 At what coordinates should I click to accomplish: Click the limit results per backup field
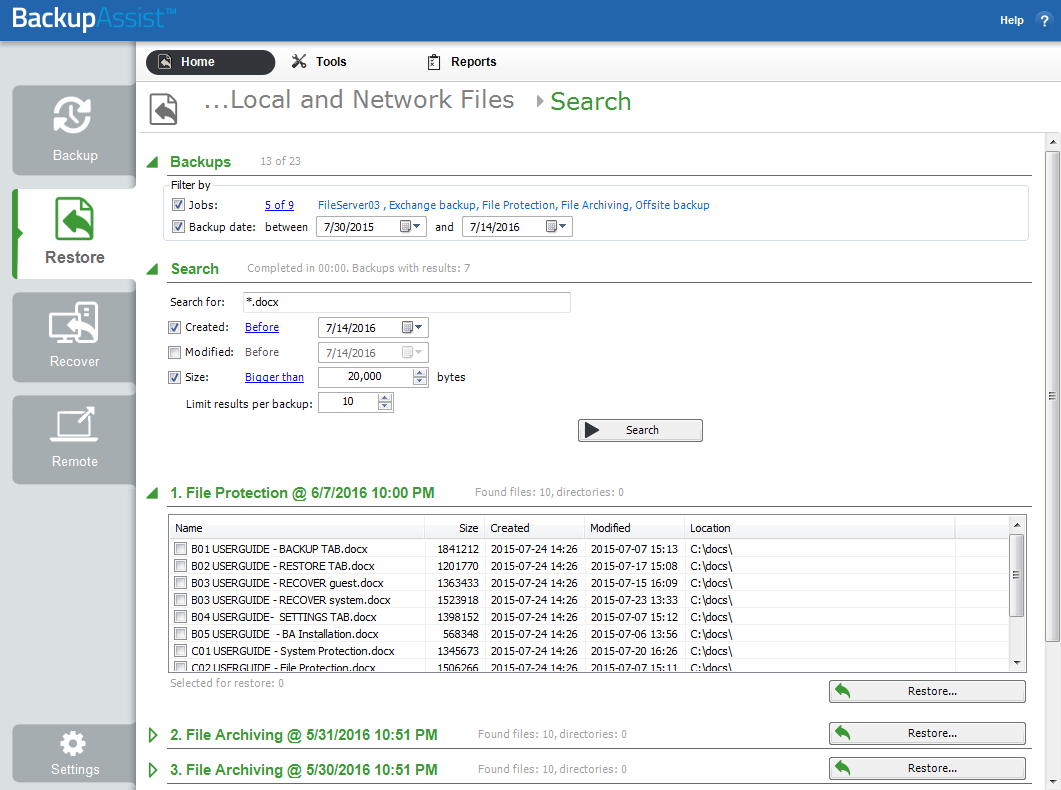[x=348, y=402]
